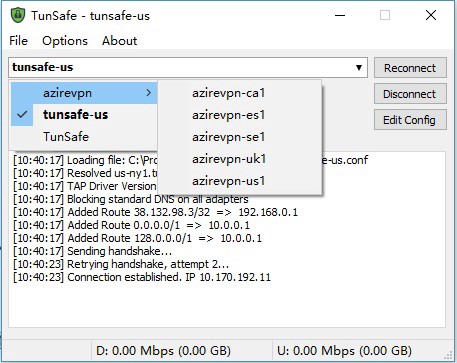Click the Reconnect button
Viewport: 457px width, 363px height.
click(410, 68)
